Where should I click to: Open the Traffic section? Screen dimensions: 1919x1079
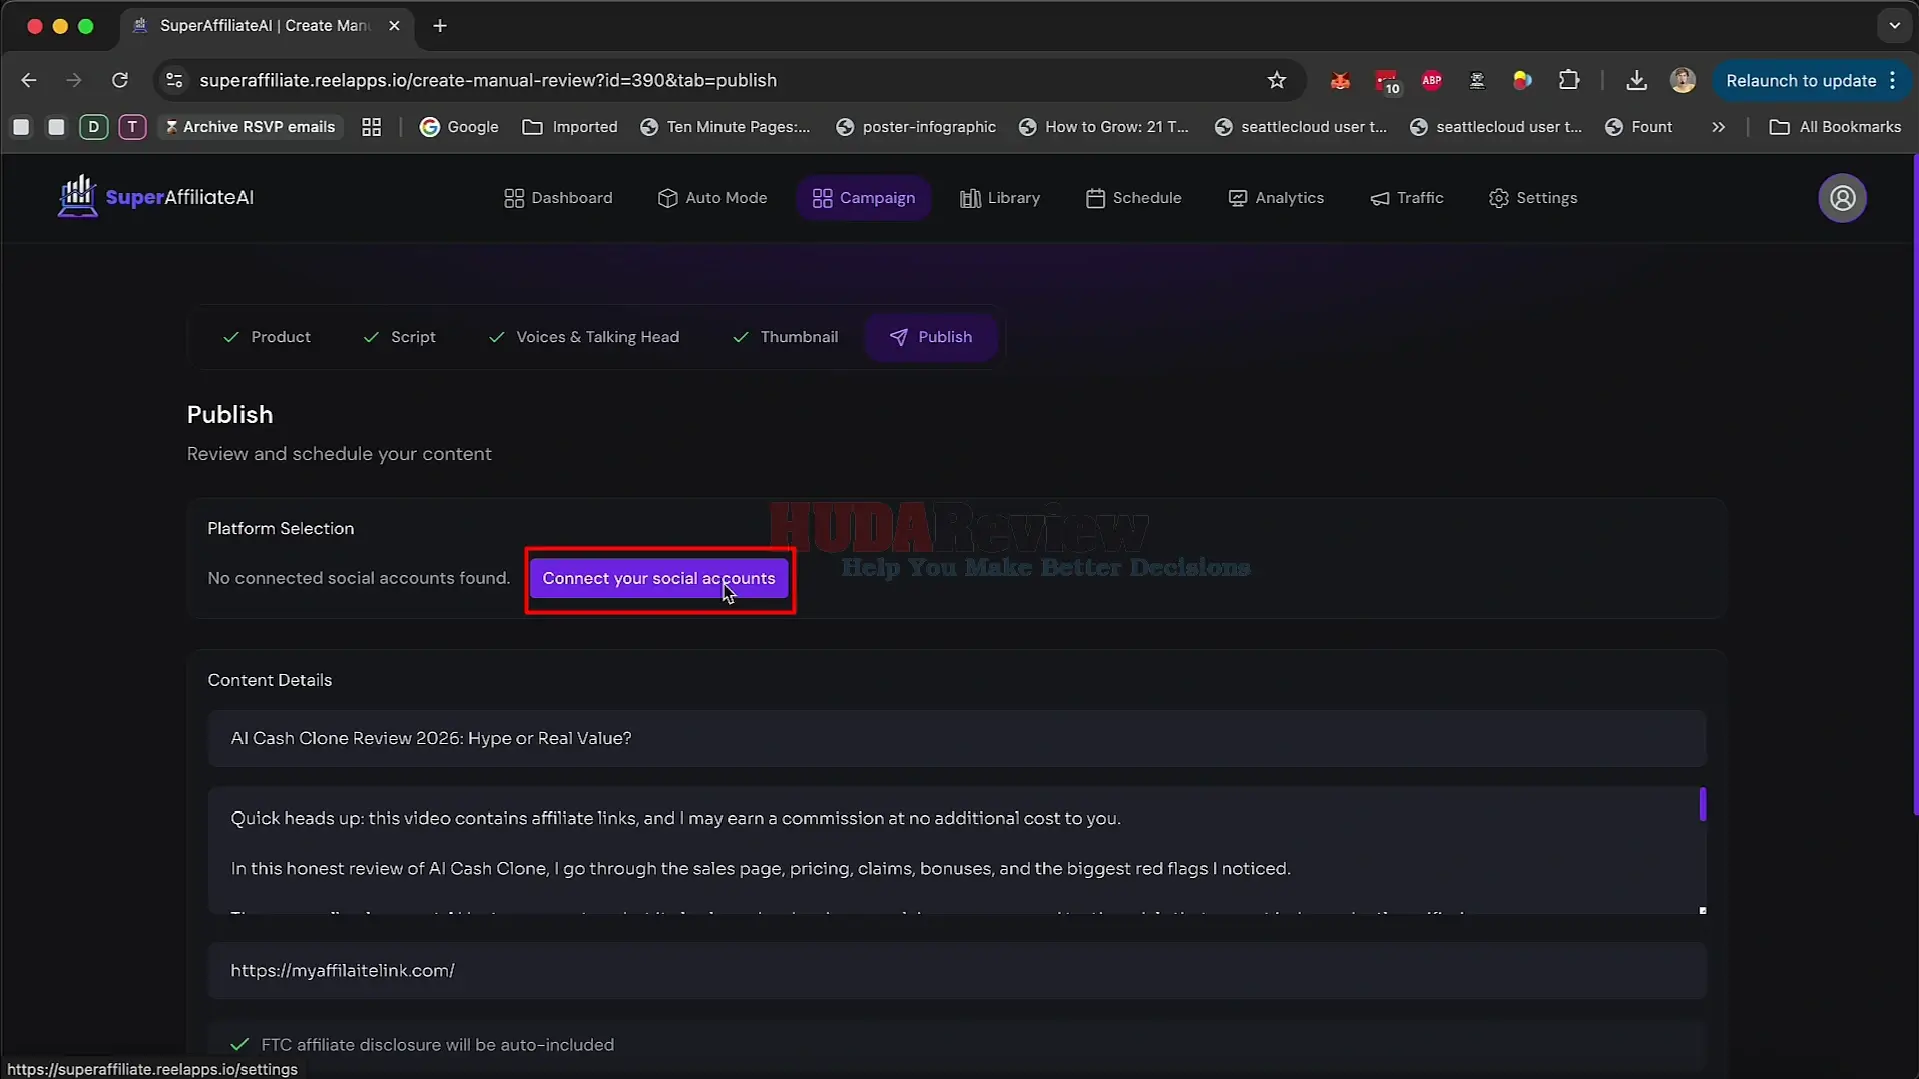[x=1407, y=198]
